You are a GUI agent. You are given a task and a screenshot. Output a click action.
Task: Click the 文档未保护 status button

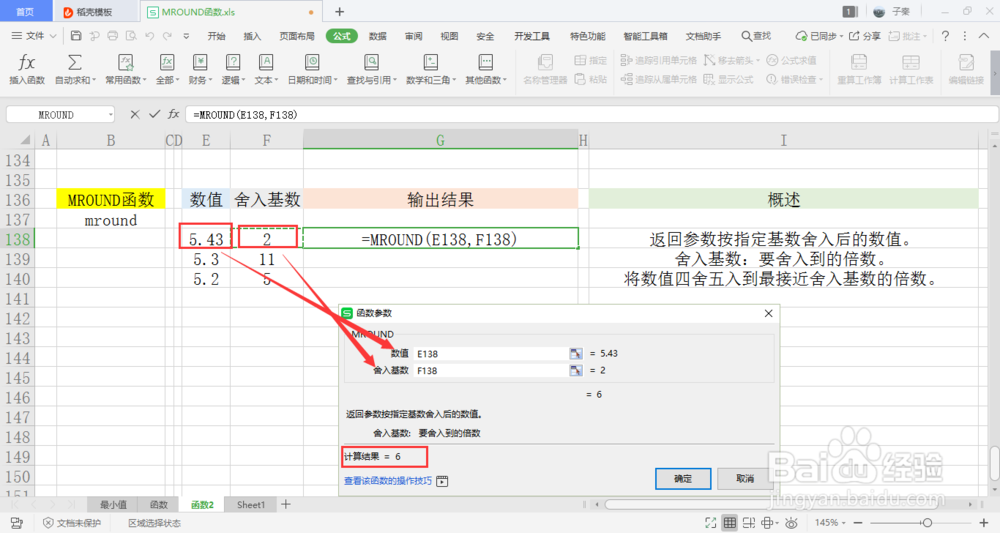(72, 523)
